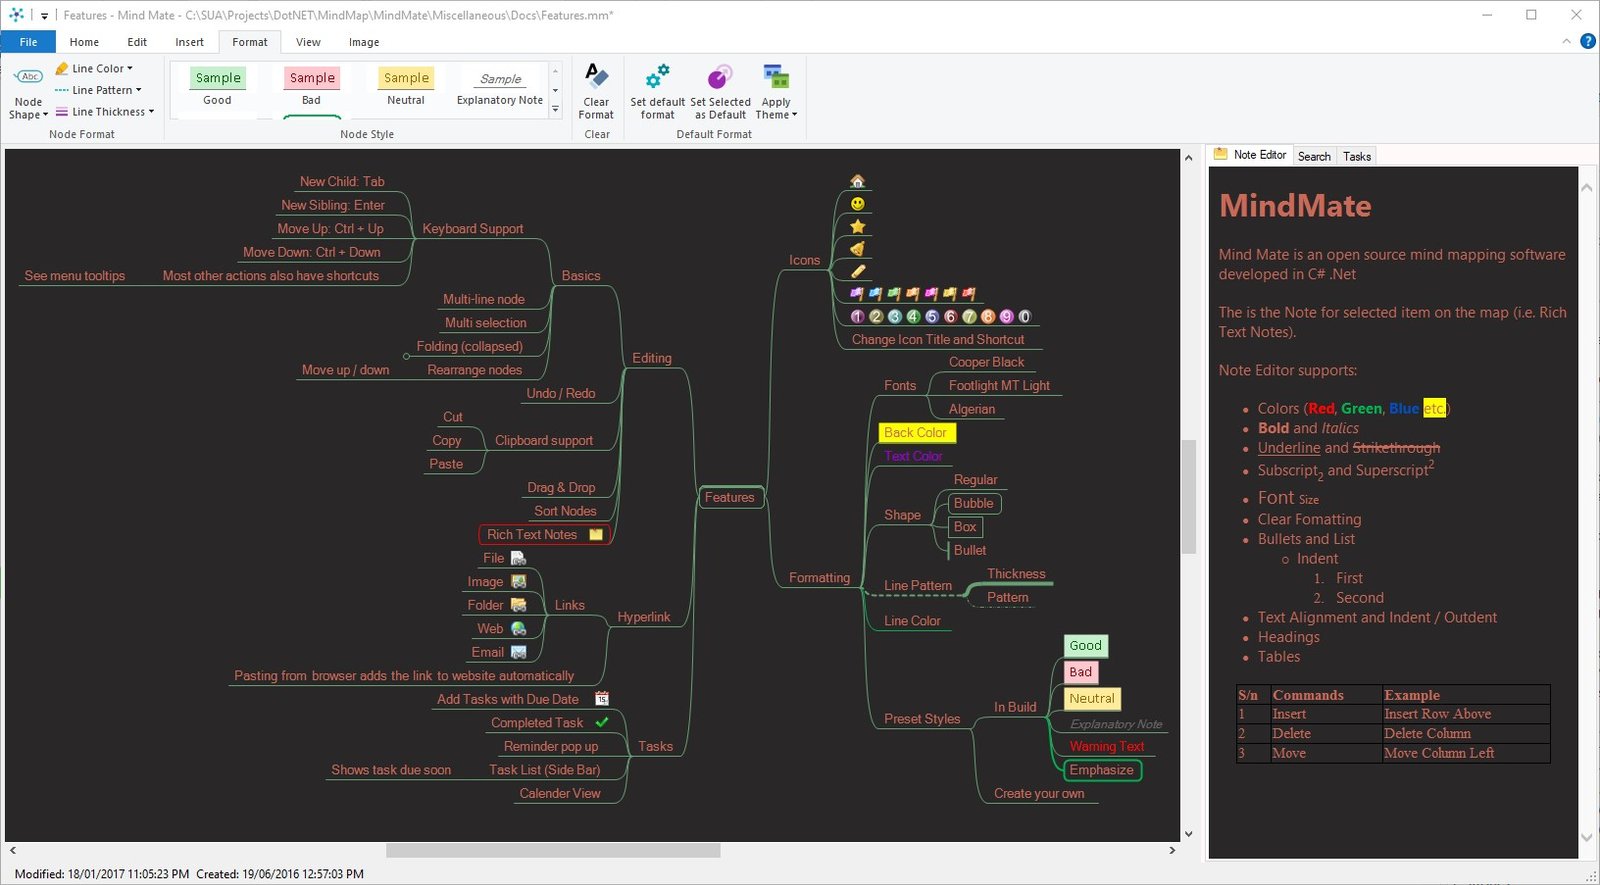Click the smiley face icon node
Image resolution: width=1600 pixels, height=885 pixels.
[857, 204]
